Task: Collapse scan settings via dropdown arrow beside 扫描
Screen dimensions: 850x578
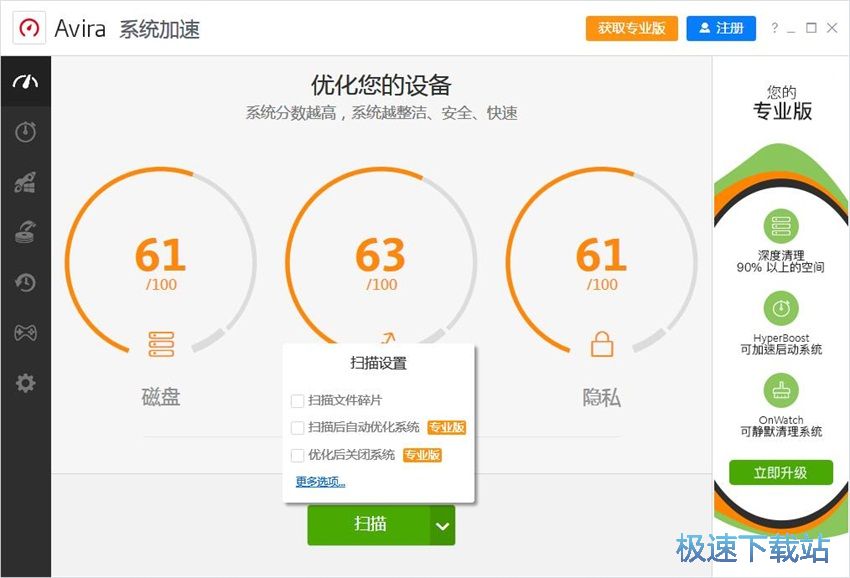Action: coord(442,525)
